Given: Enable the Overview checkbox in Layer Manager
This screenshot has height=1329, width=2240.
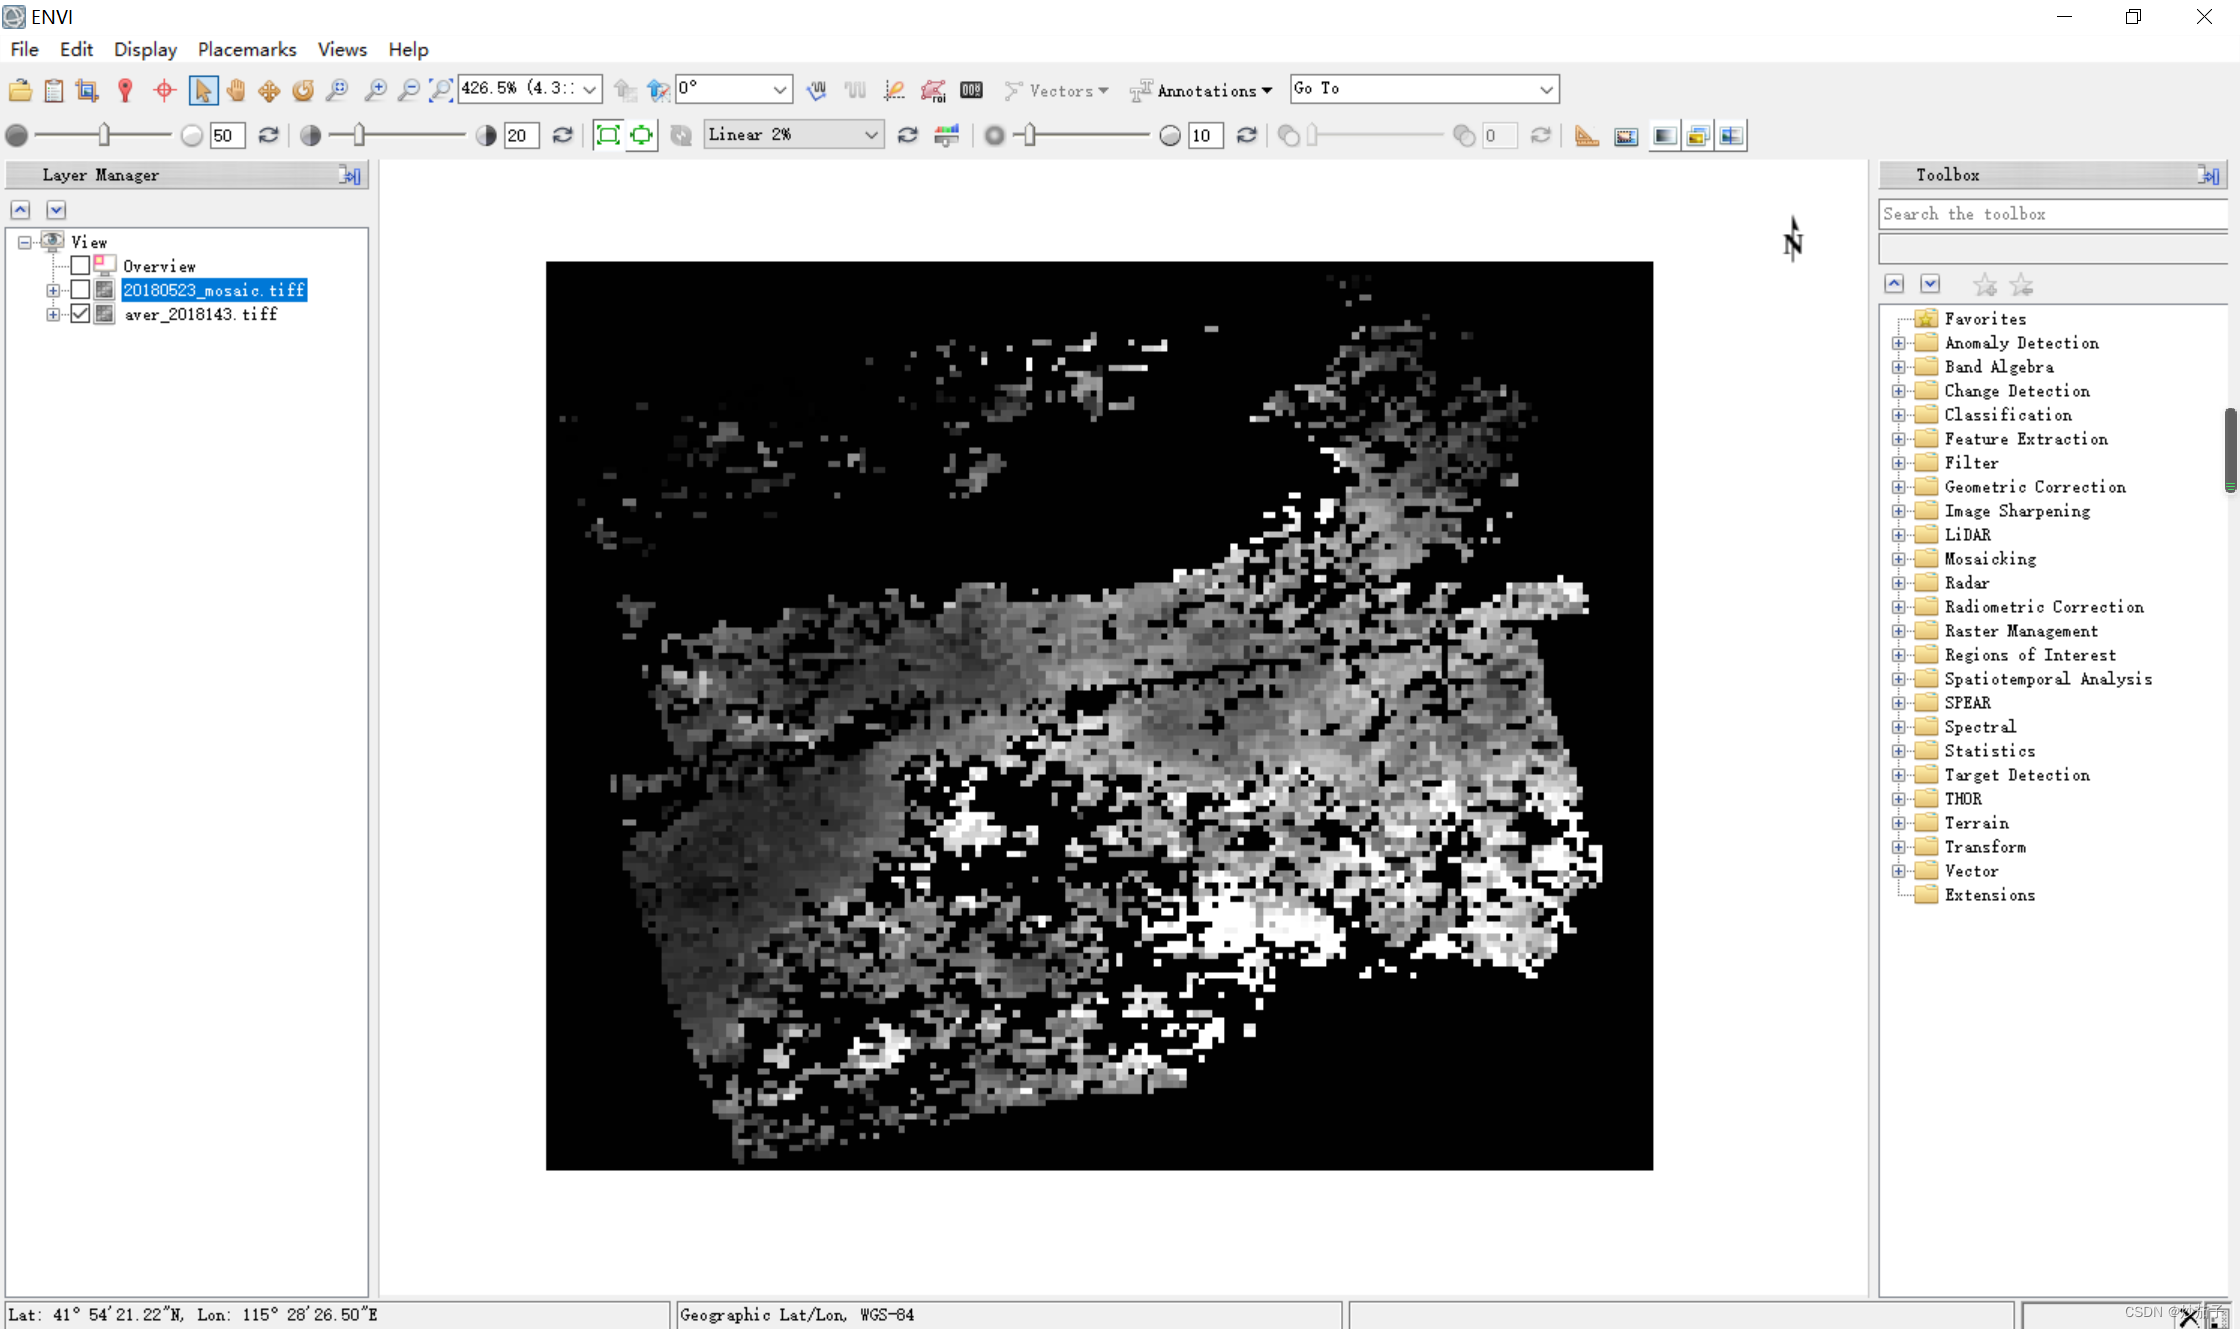Looking at the screenshot, I should pos(80,265).
